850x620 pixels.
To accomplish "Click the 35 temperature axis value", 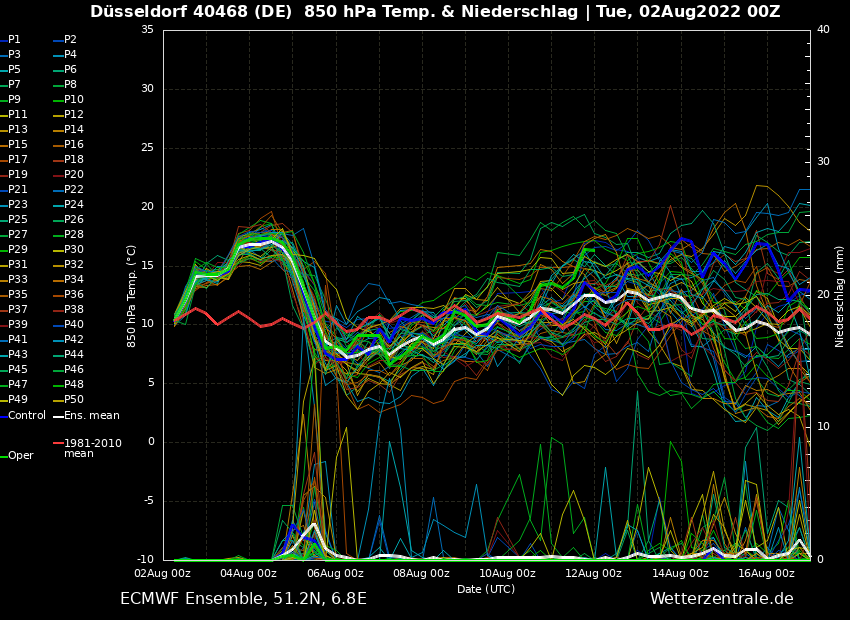I will pyautogui.click(x=147, y=30).
